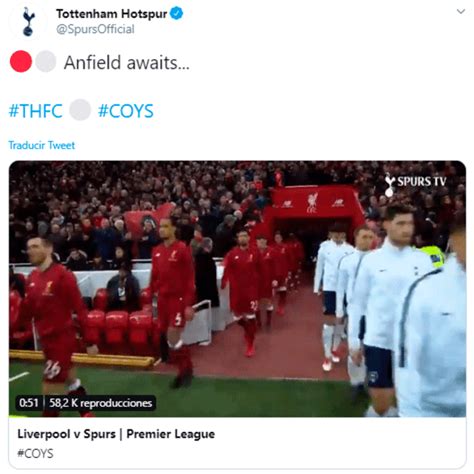This screenshot has width=474, height=474.
Task: Click the white circle emoji between hashtags
Action: [80, 110]
